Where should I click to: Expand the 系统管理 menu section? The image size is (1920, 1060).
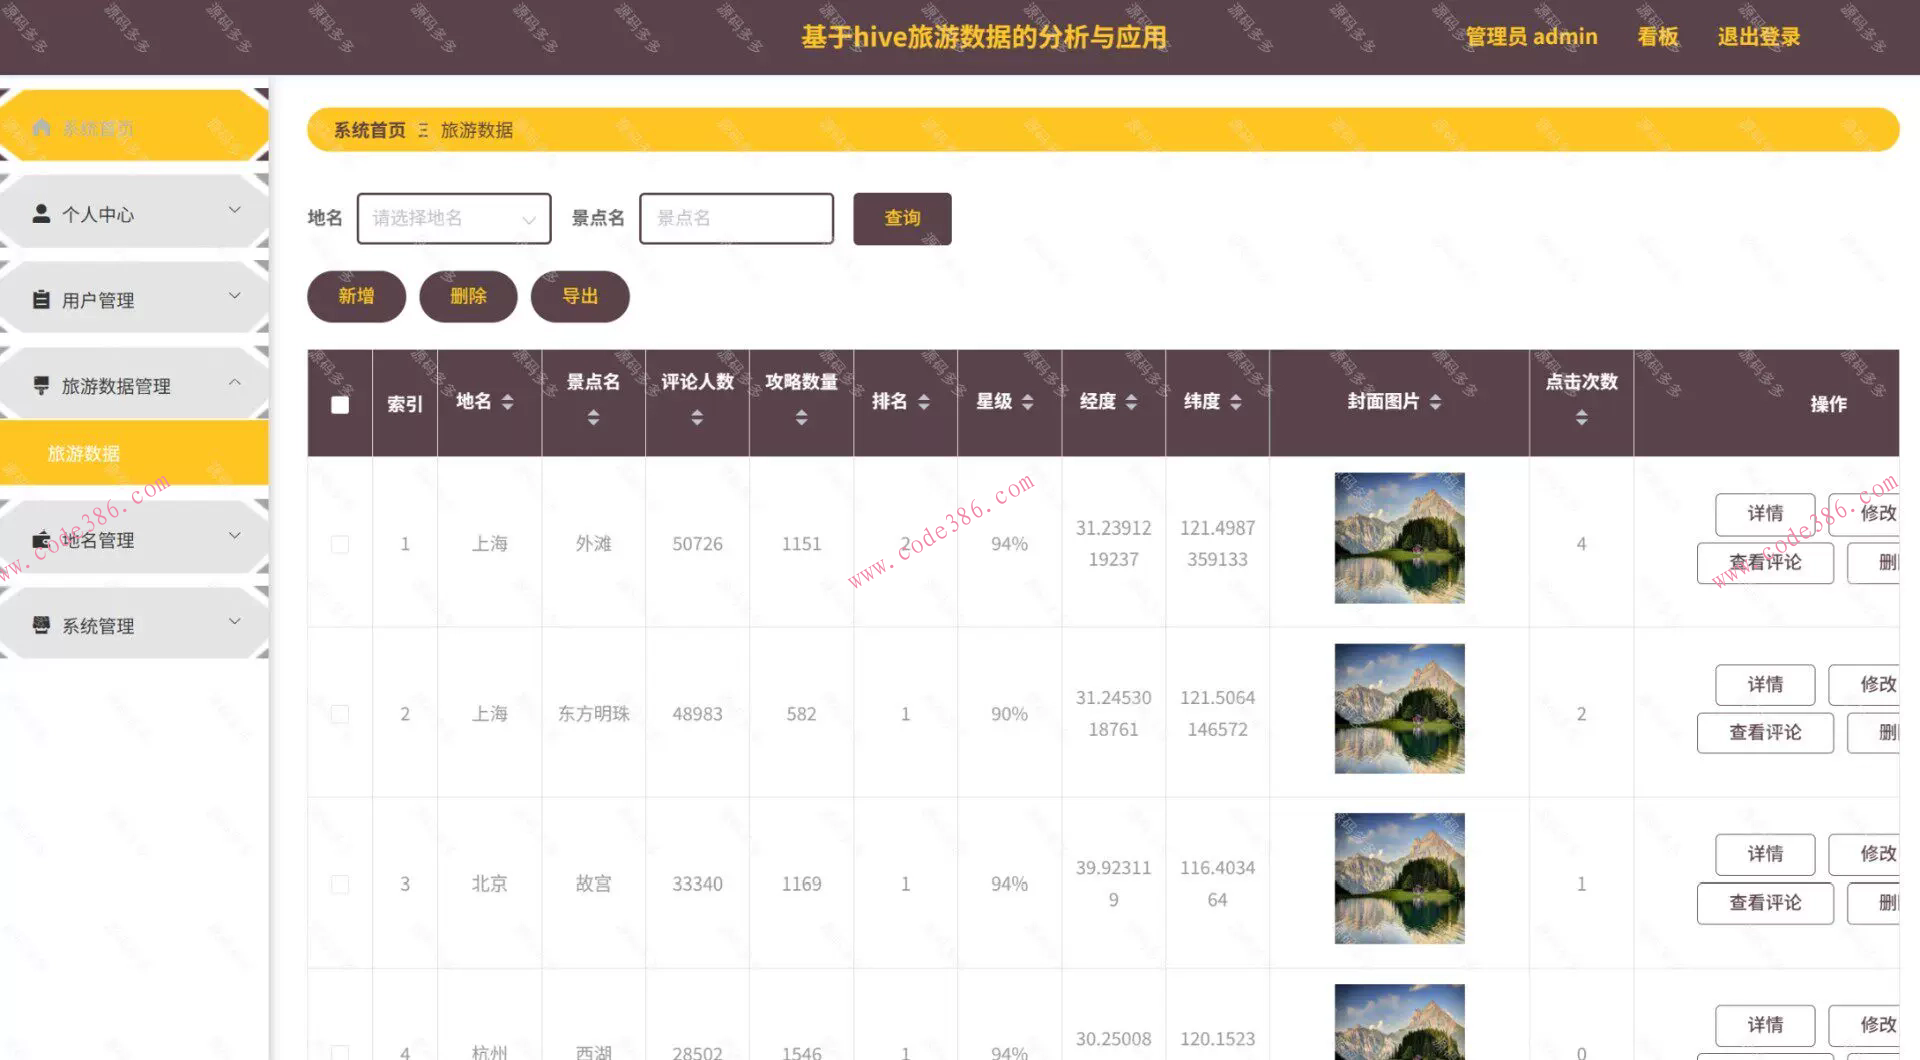pyautogui.click(x=236, y=620)
